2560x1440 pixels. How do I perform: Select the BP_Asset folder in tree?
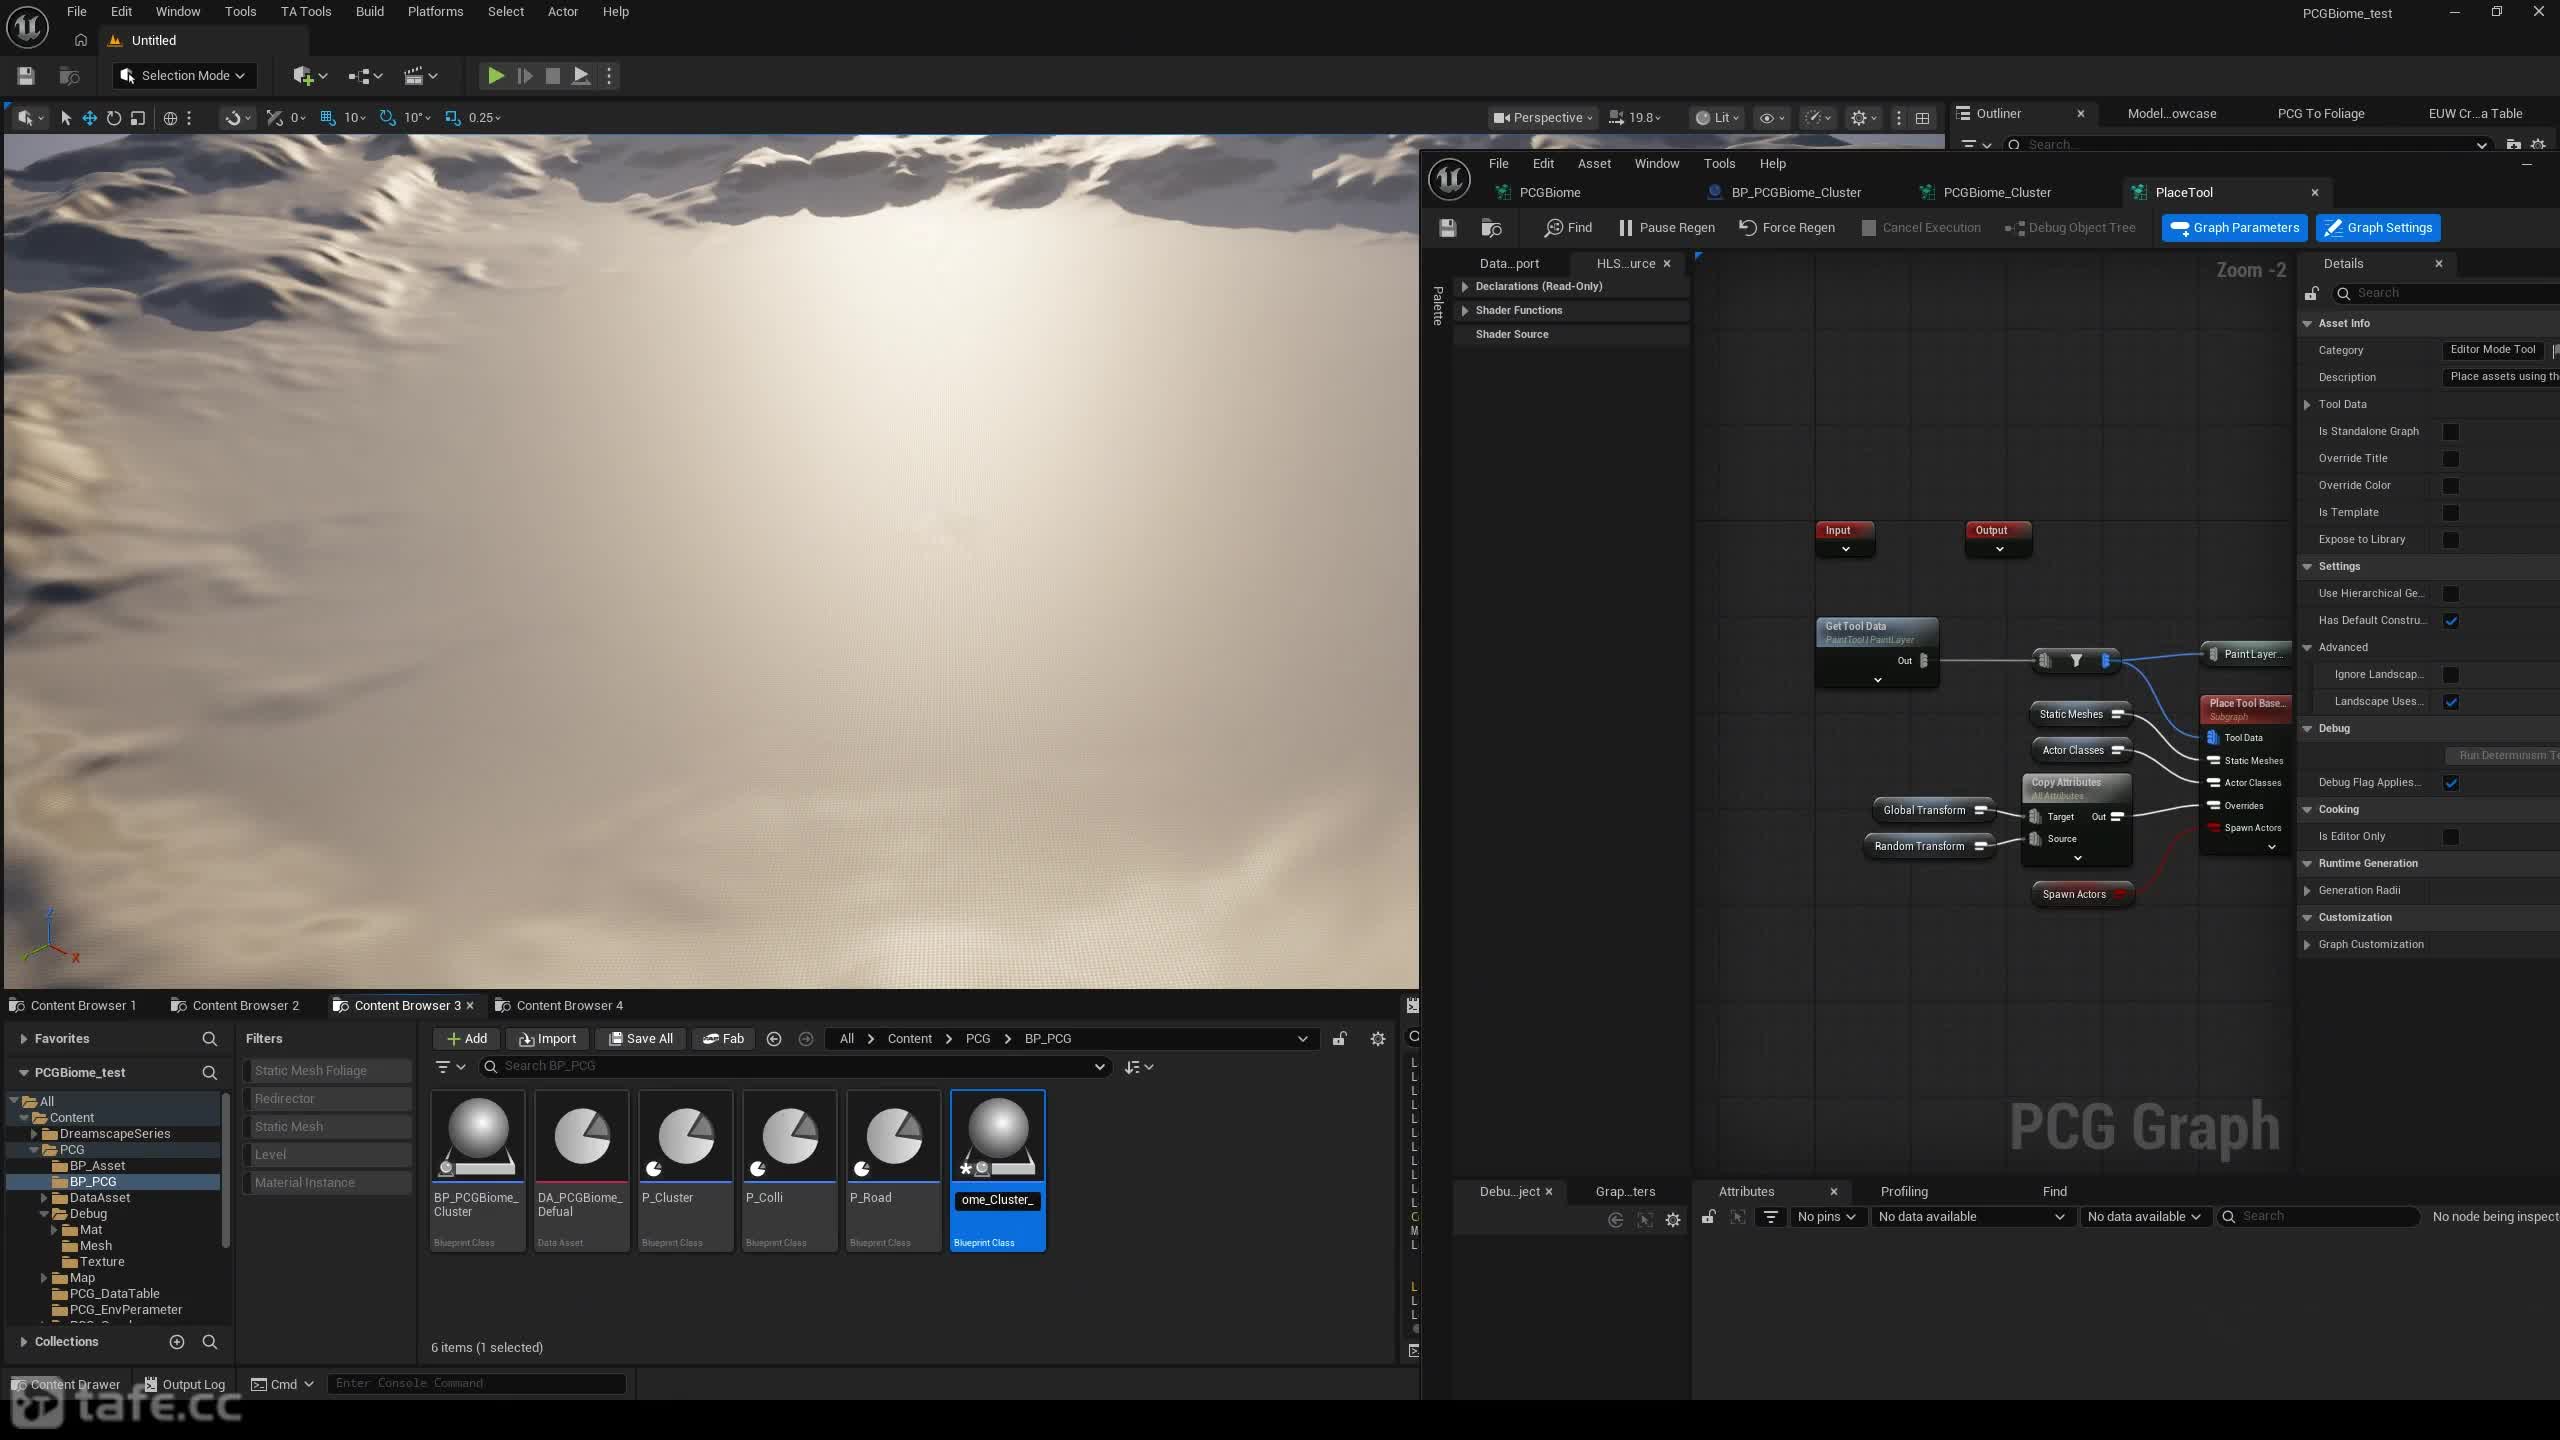[97, 1166]
